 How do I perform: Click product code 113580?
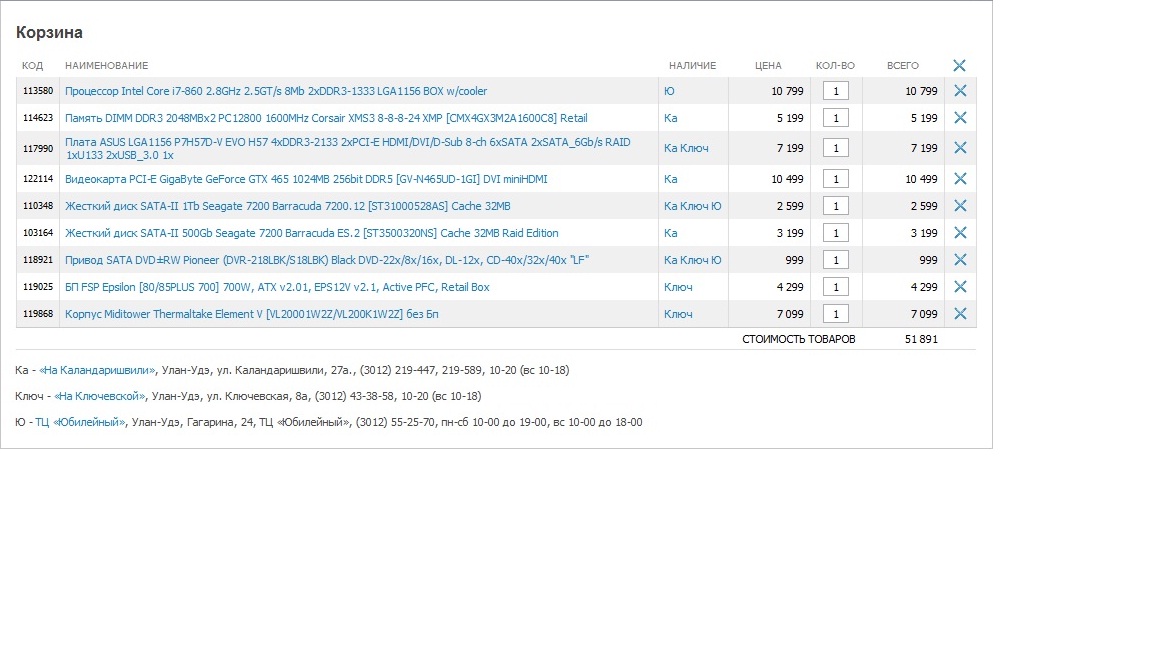[38, 91]
